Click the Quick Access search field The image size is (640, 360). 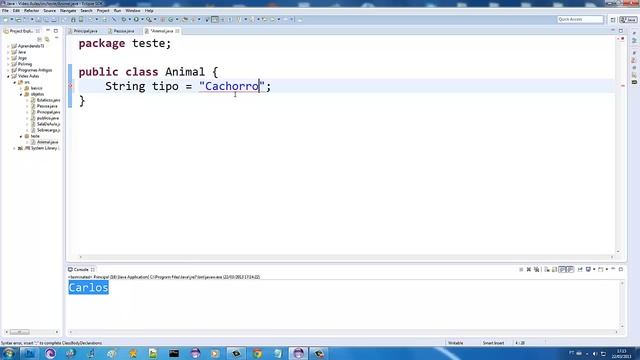tap(580, 19)
